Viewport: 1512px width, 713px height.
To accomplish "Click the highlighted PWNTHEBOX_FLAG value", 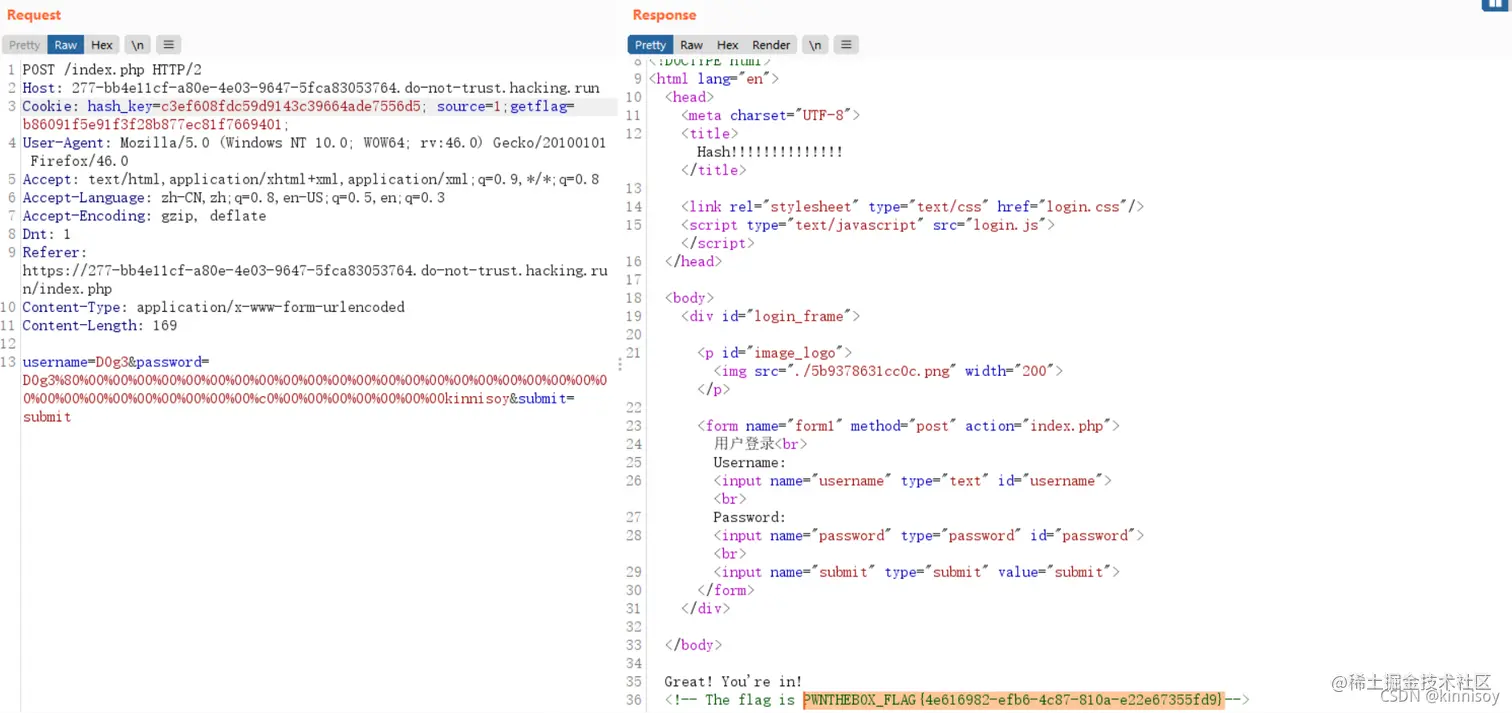I will pos(1013,700).
